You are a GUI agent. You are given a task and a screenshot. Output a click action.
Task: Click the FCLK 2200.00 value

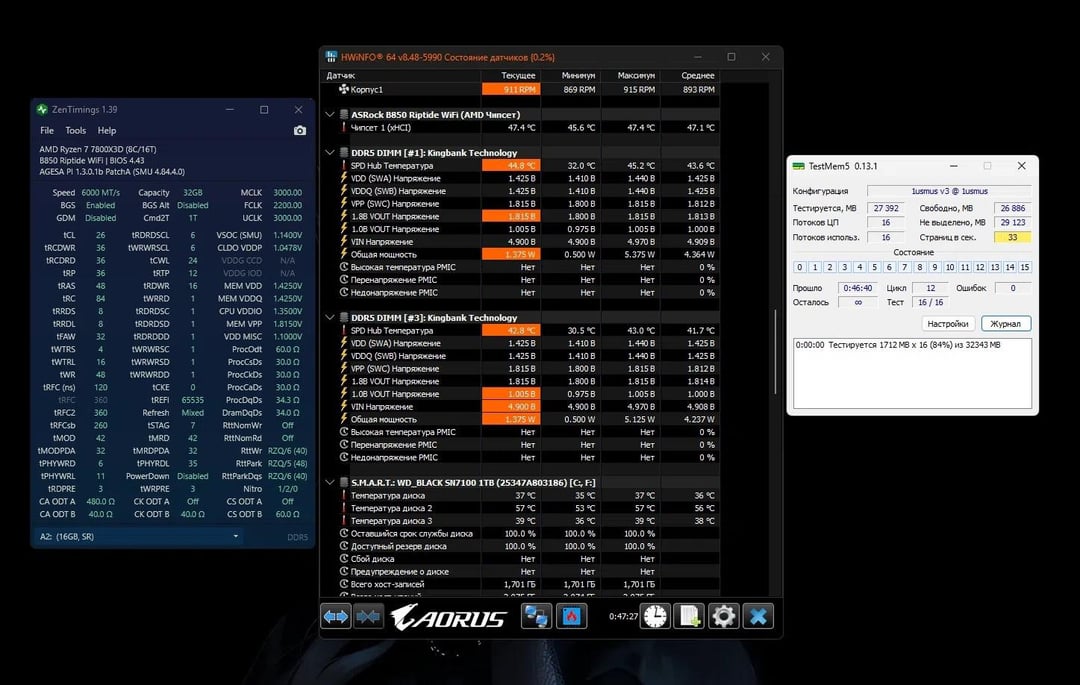pos(287,205)
